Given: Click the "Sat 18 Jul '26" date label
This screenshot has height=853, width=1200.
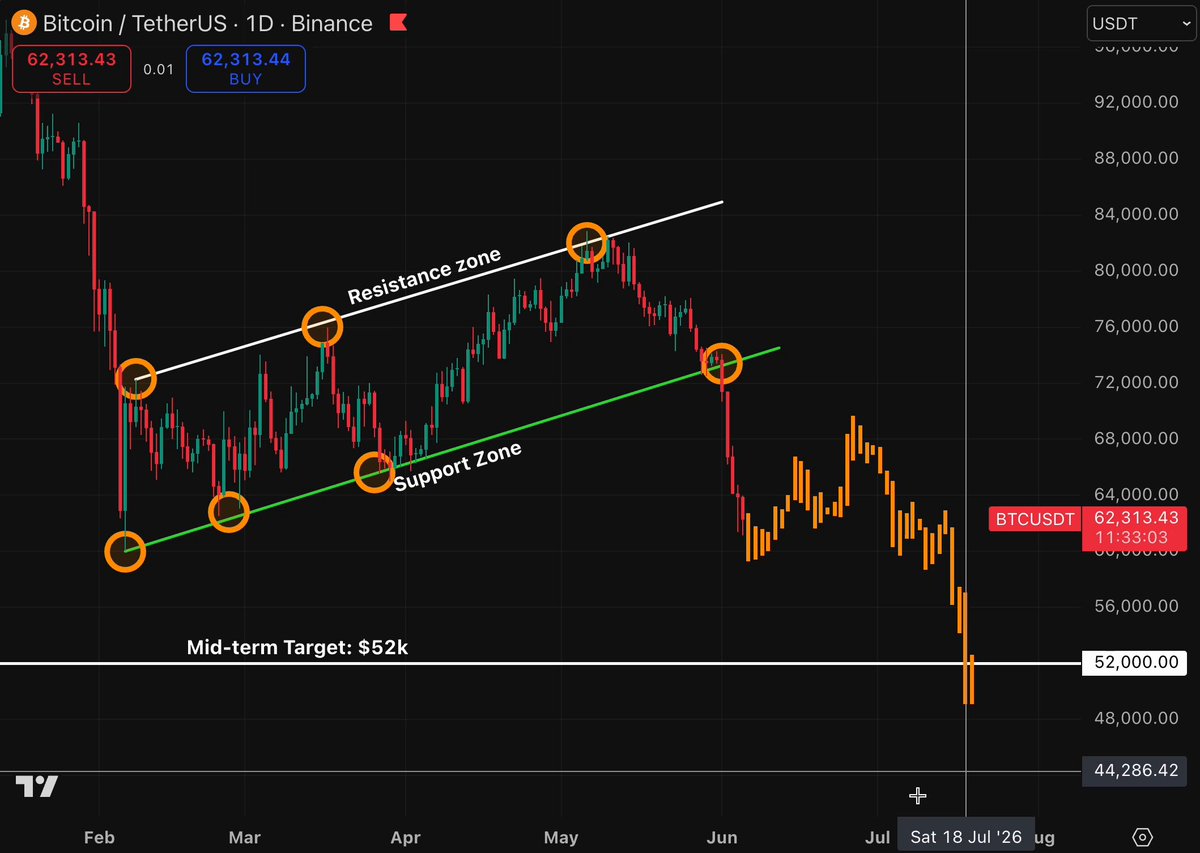Looking at the screenshot, I should click(x=966, y=836).
